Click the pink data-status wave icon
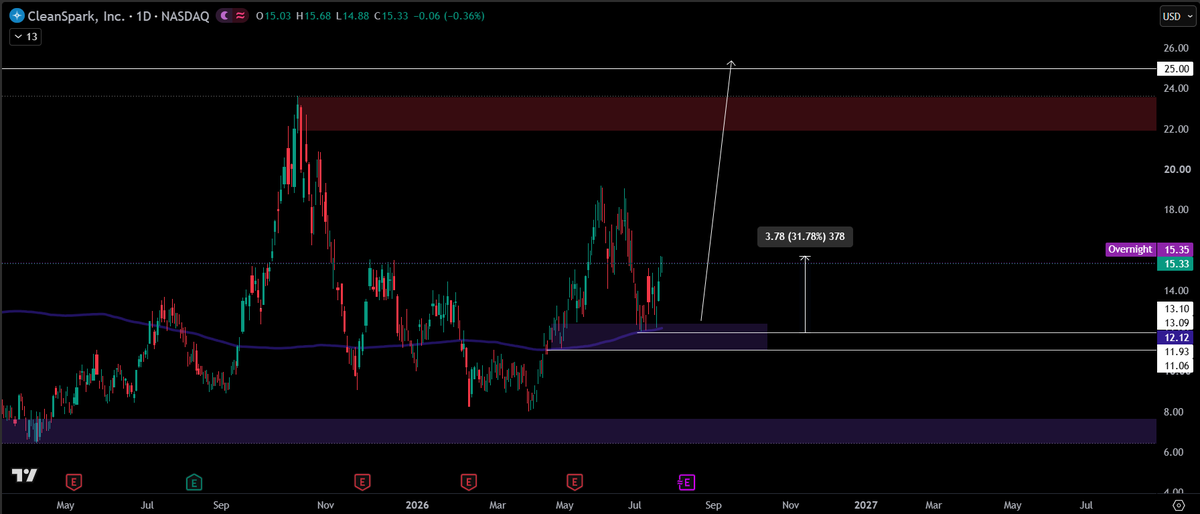The image size is (1200, 514). point(242,16)
